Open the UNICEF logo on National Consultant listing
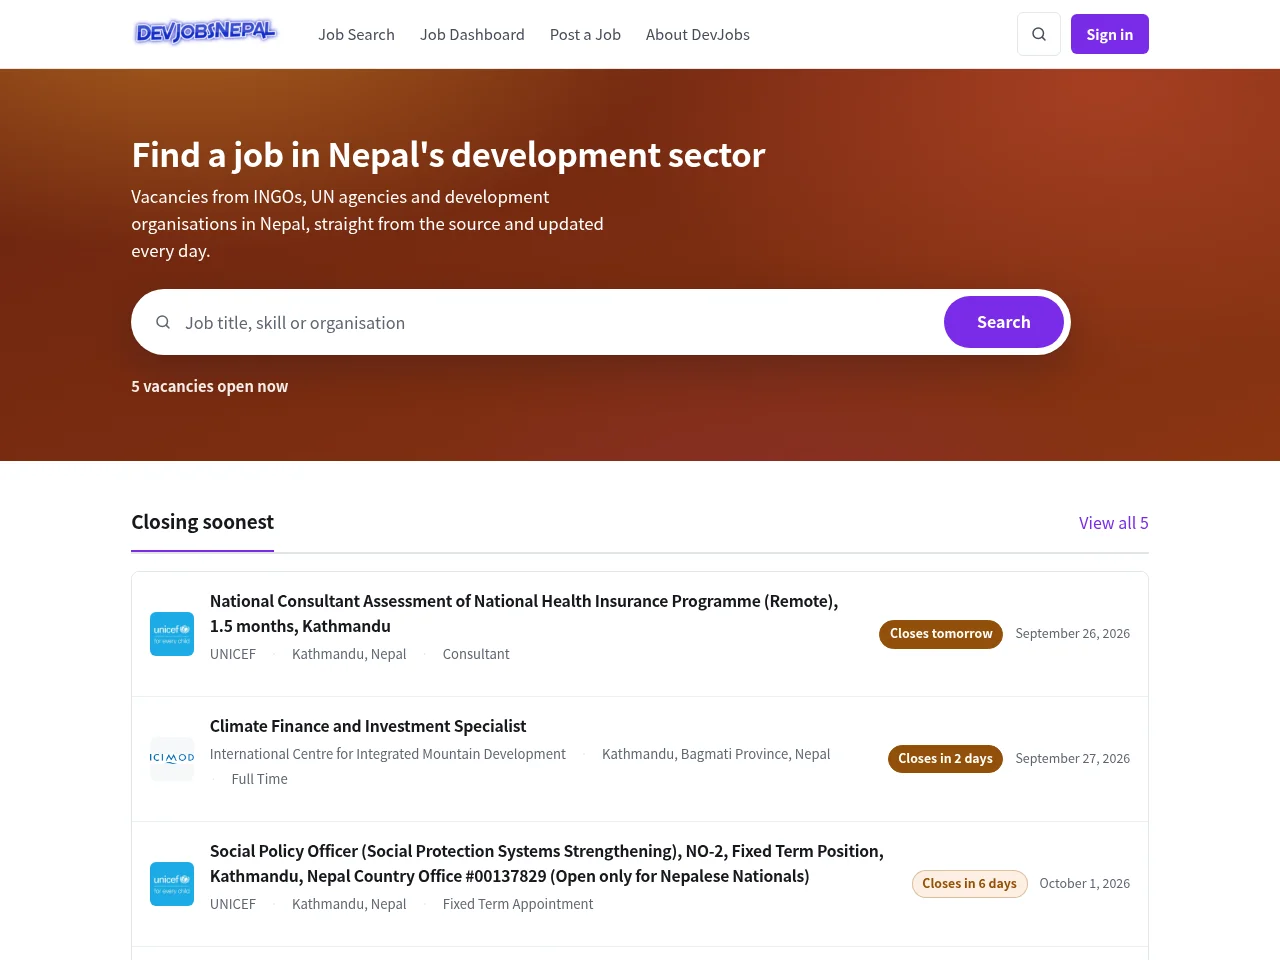Image resolution: width=1280 pixels, height=960 pixels. click(x=172, y=634)
